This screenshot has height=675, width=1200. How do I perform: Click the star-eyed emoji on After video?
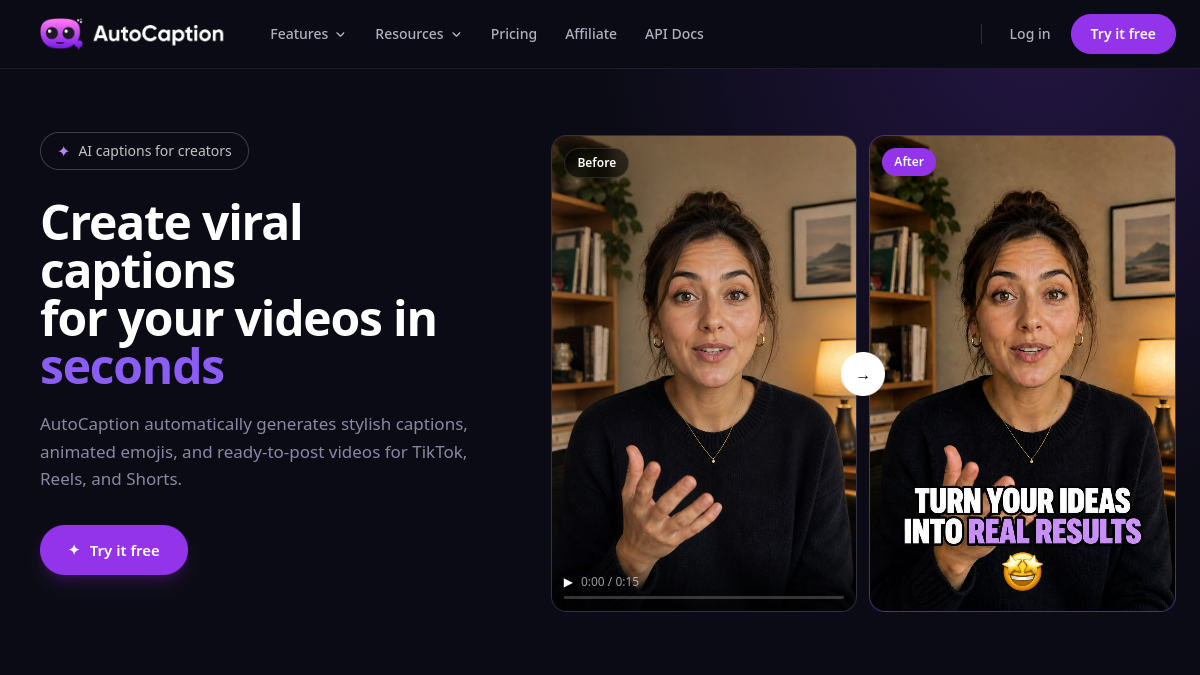1022,571
